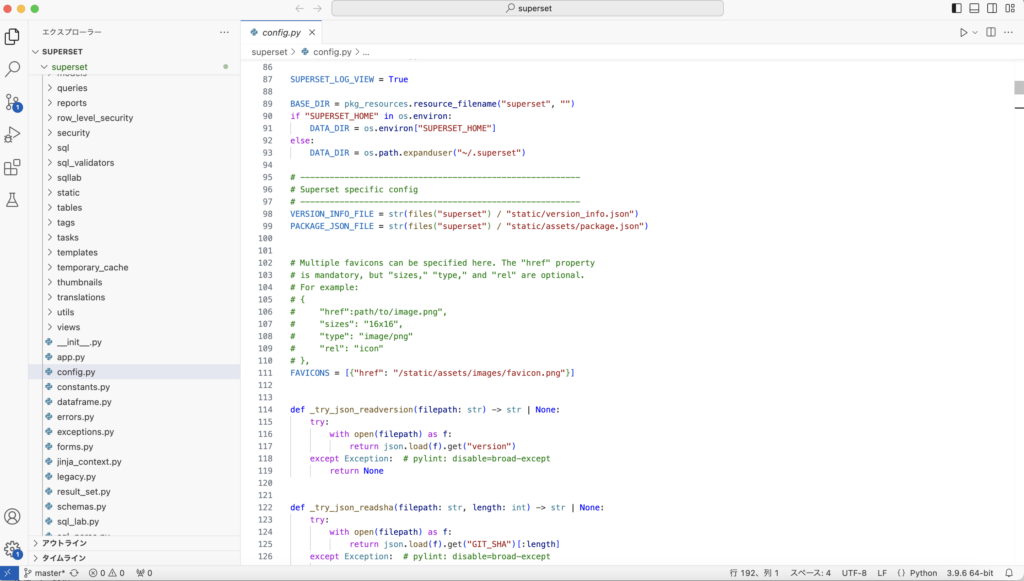1024x581 pixels.
Task: Switch to the Explorer view
Action: 13,34
